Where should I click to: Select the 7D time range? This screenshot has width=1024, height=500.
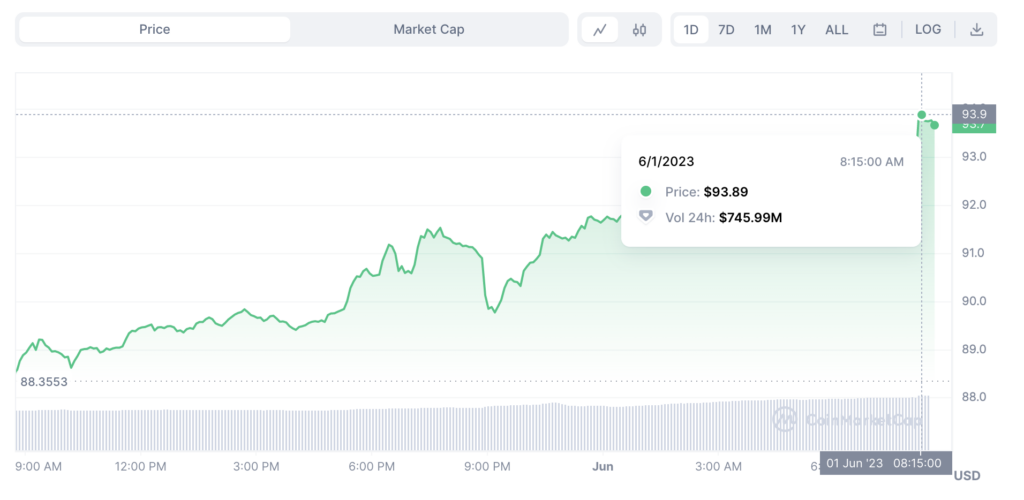(726, 30)
